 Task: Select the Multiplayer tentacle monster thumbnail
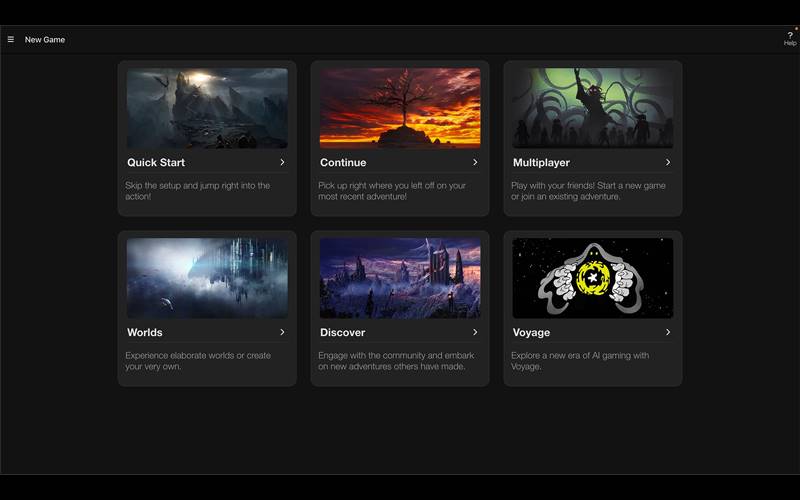pos(593,108)
